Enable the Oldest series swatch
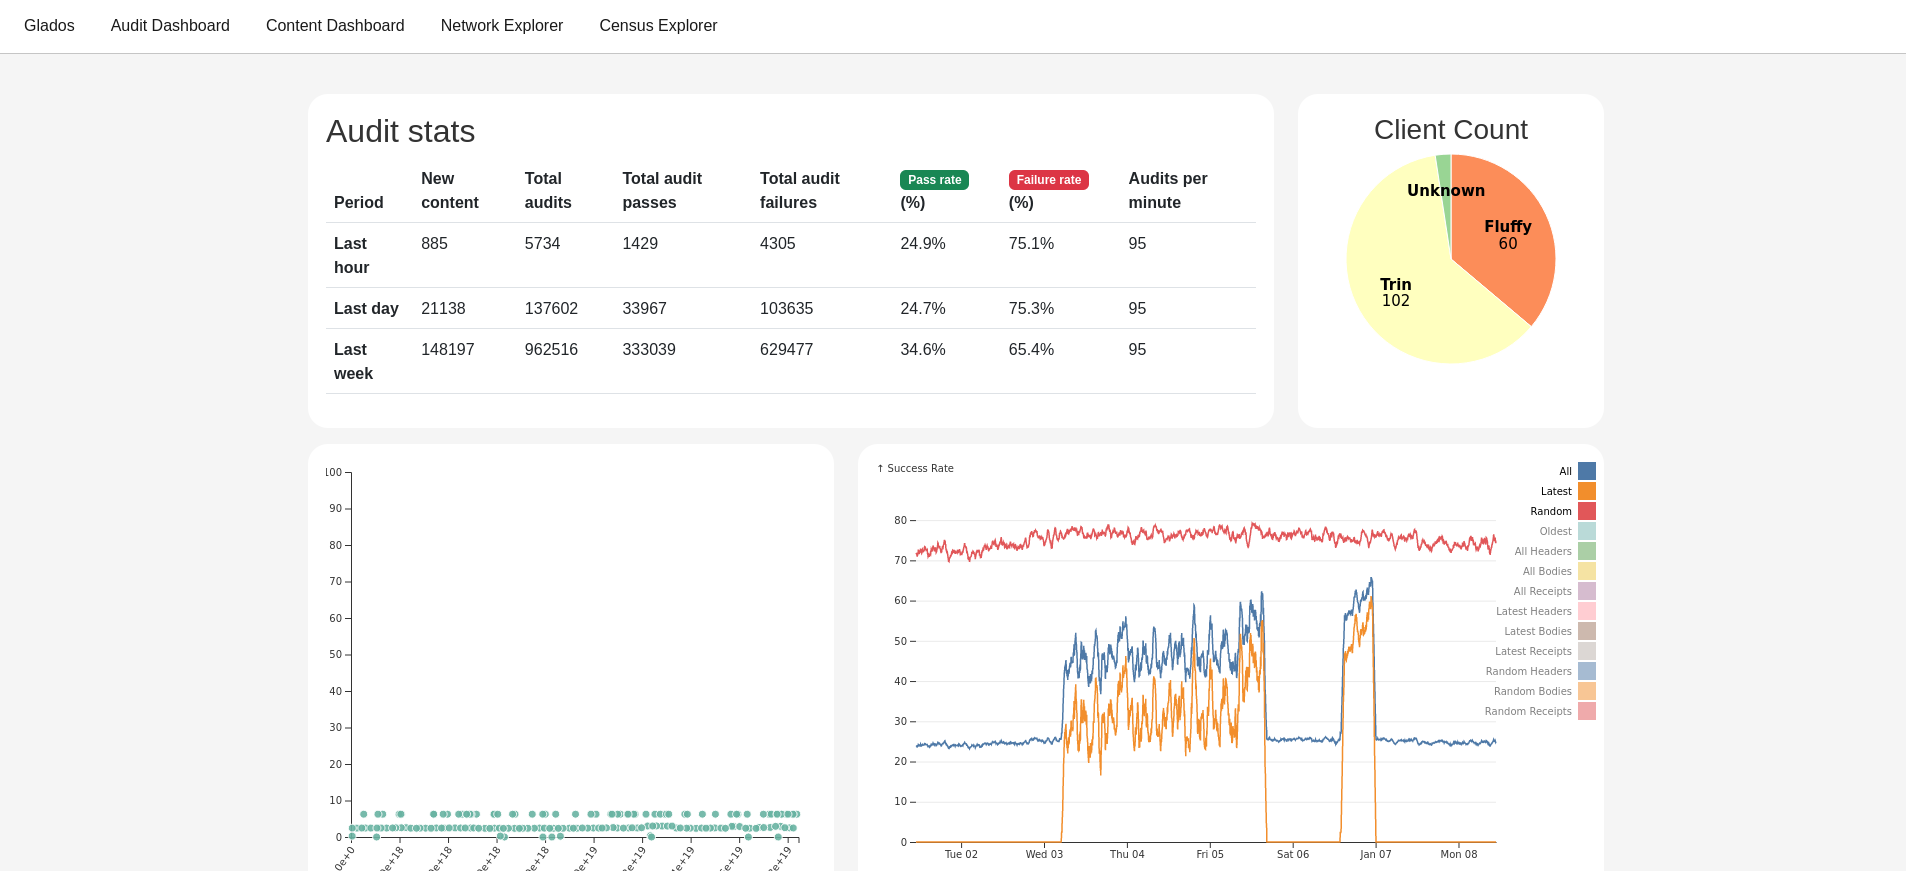This screenshot has width=1906, height=871. pos(1587,531)
